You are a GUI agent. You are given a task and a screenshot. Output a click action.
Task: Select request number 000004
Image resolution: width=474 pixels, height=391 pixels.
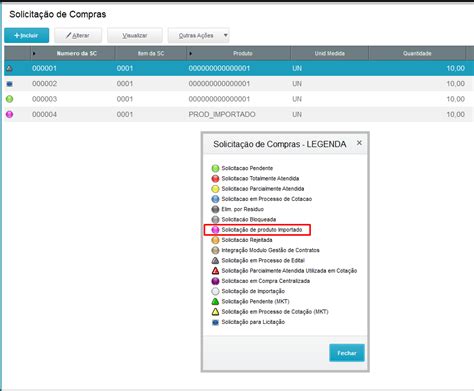click(44, 114)
